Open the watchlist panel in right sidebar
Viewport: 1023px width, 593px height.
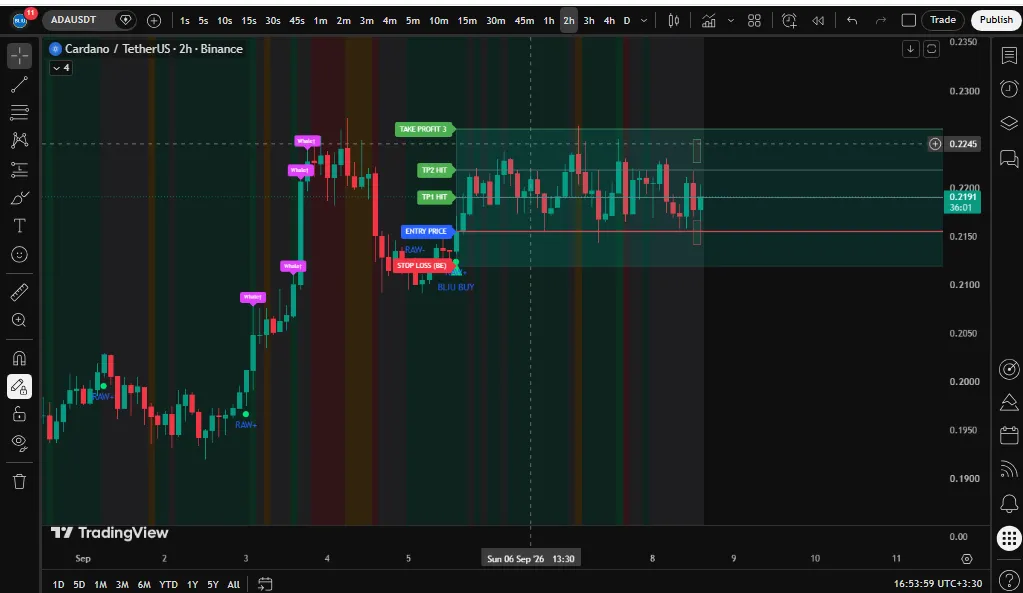pos(1009,56)
